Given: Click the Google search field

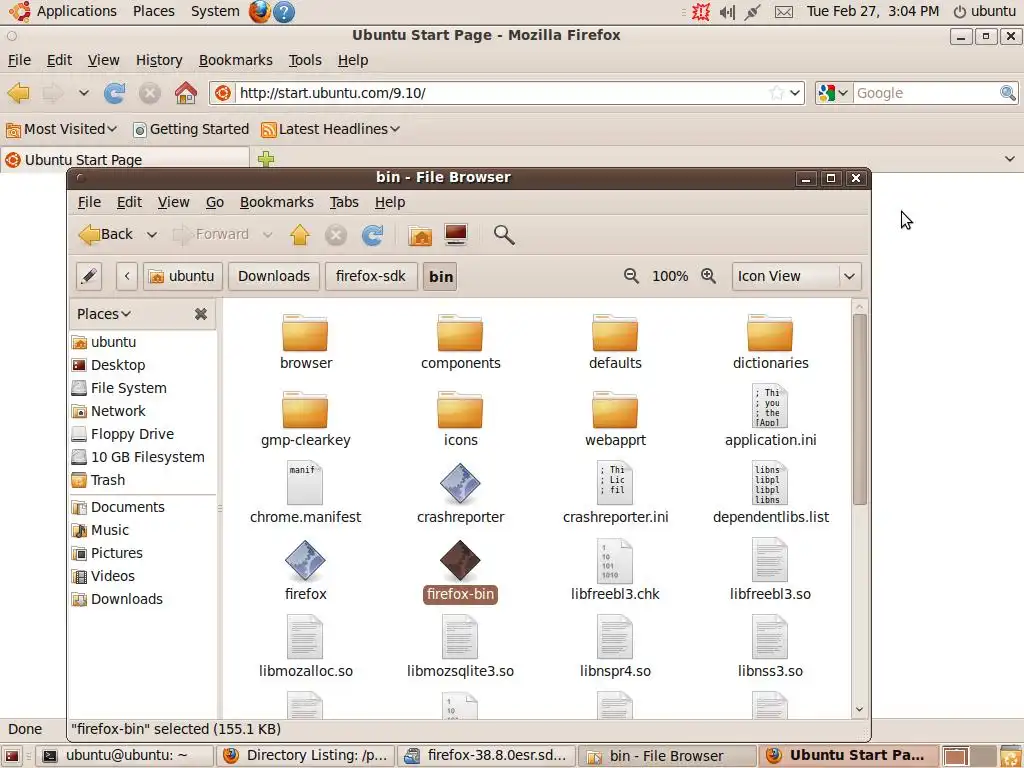Looking at the screenshot, I should click(x=926, y=93).
